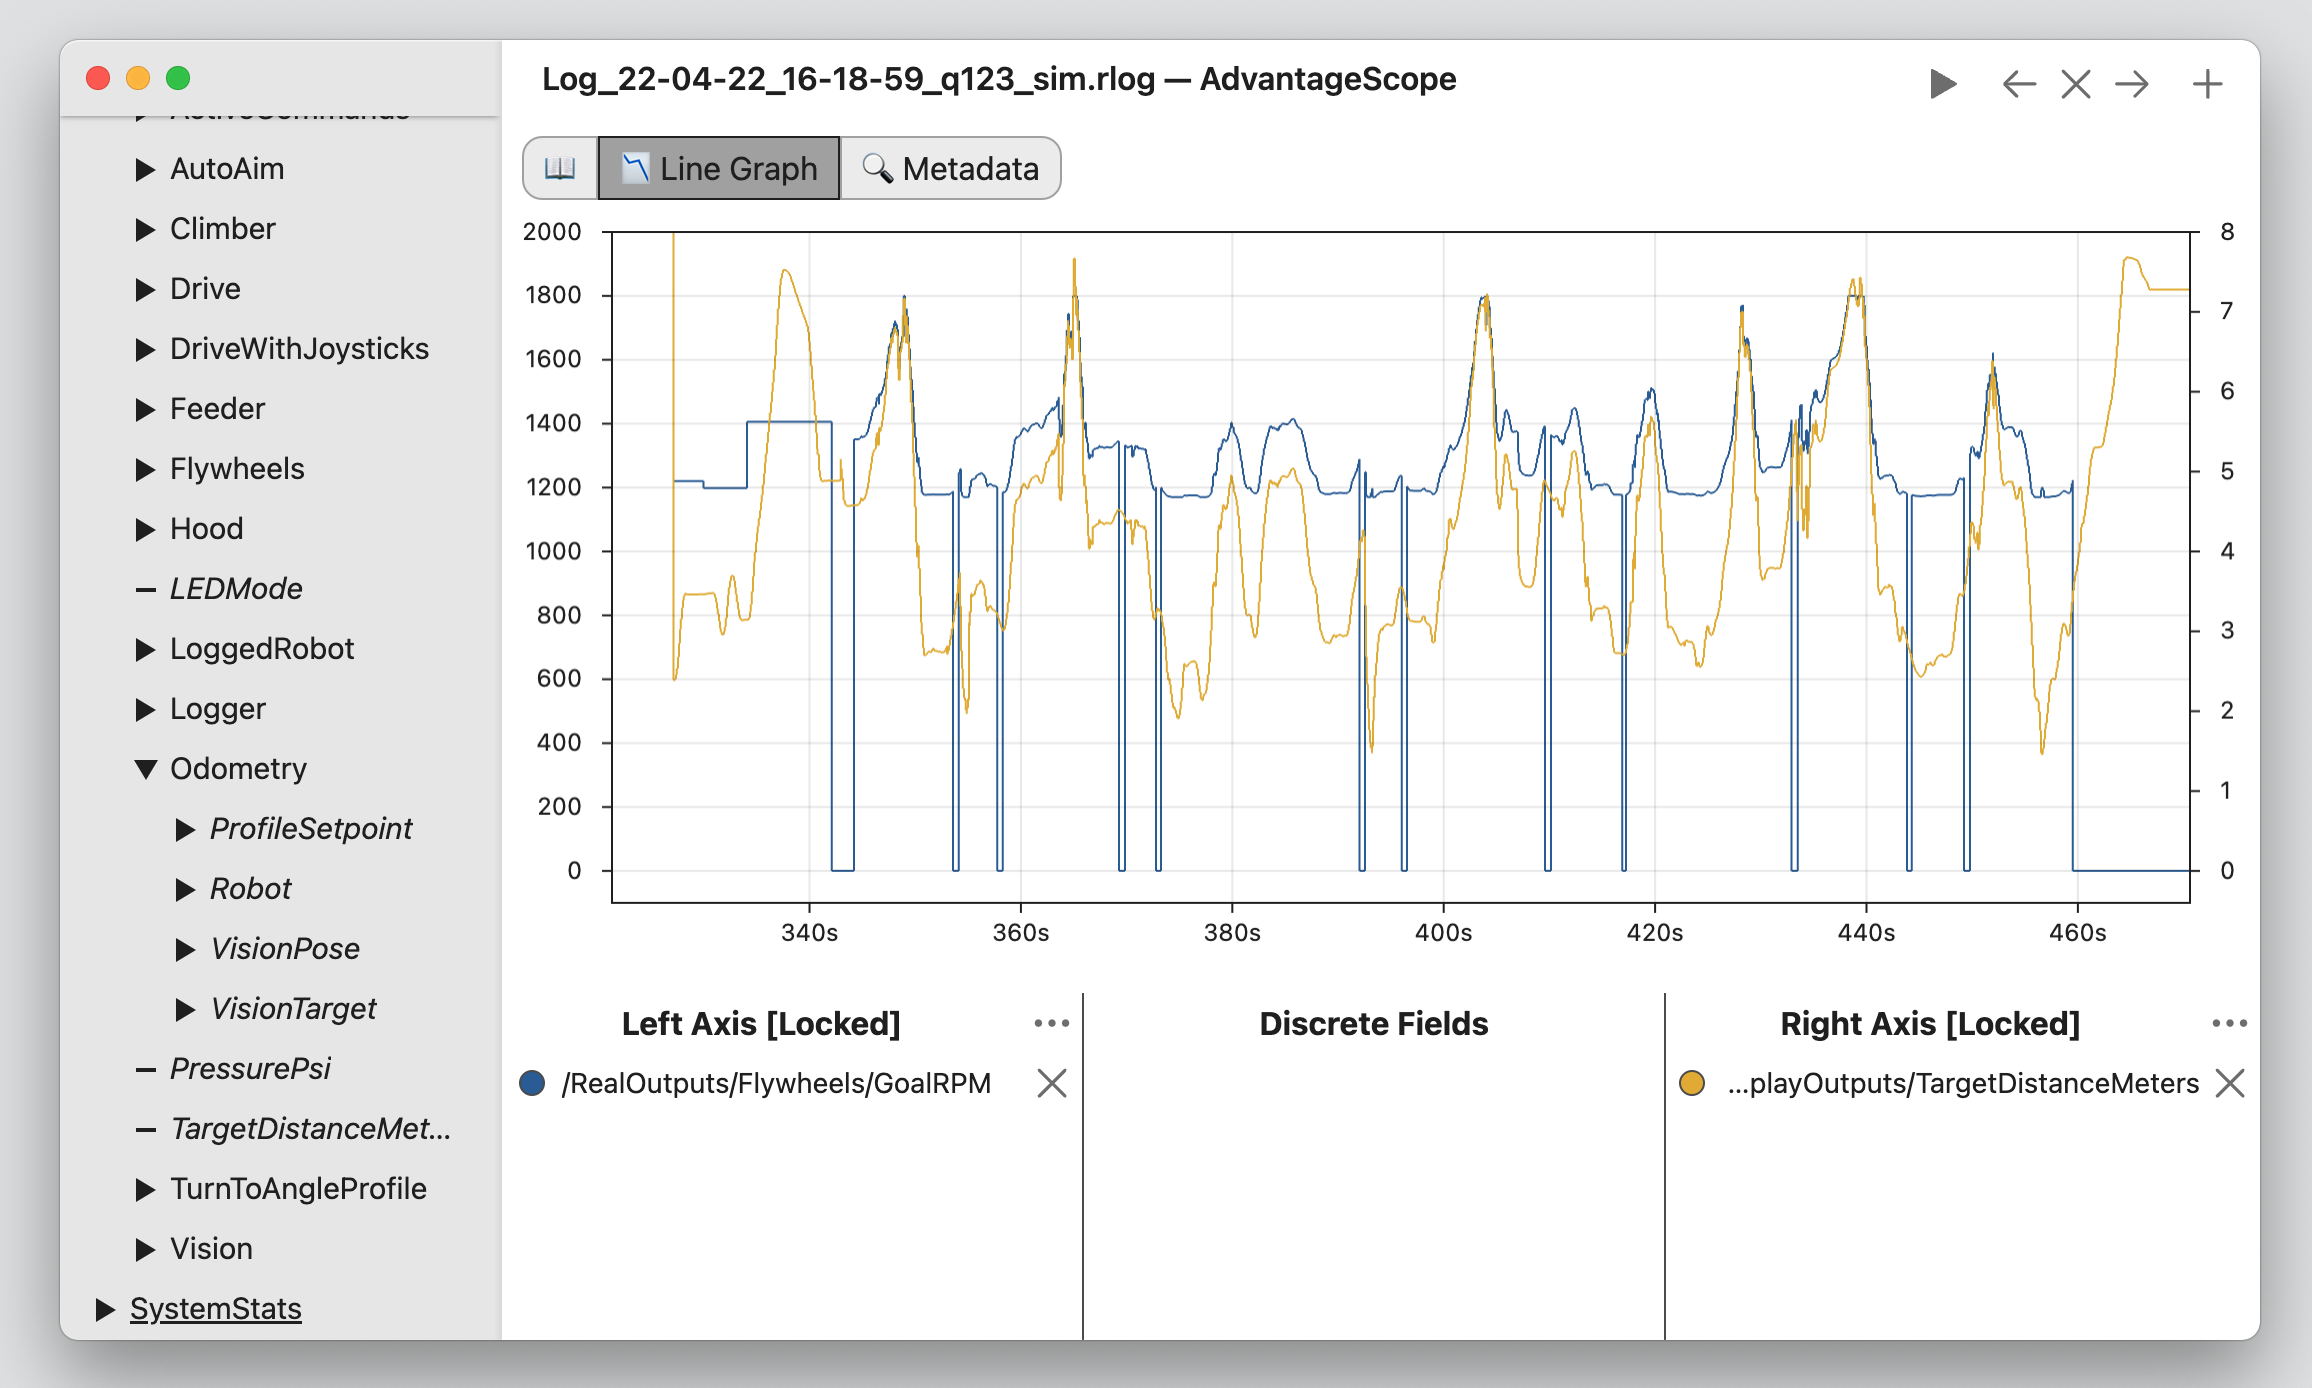Collapse the Odometry tree node
Image resolution: width=2312 pixels, height=1388 pixels.
[145, 769]
